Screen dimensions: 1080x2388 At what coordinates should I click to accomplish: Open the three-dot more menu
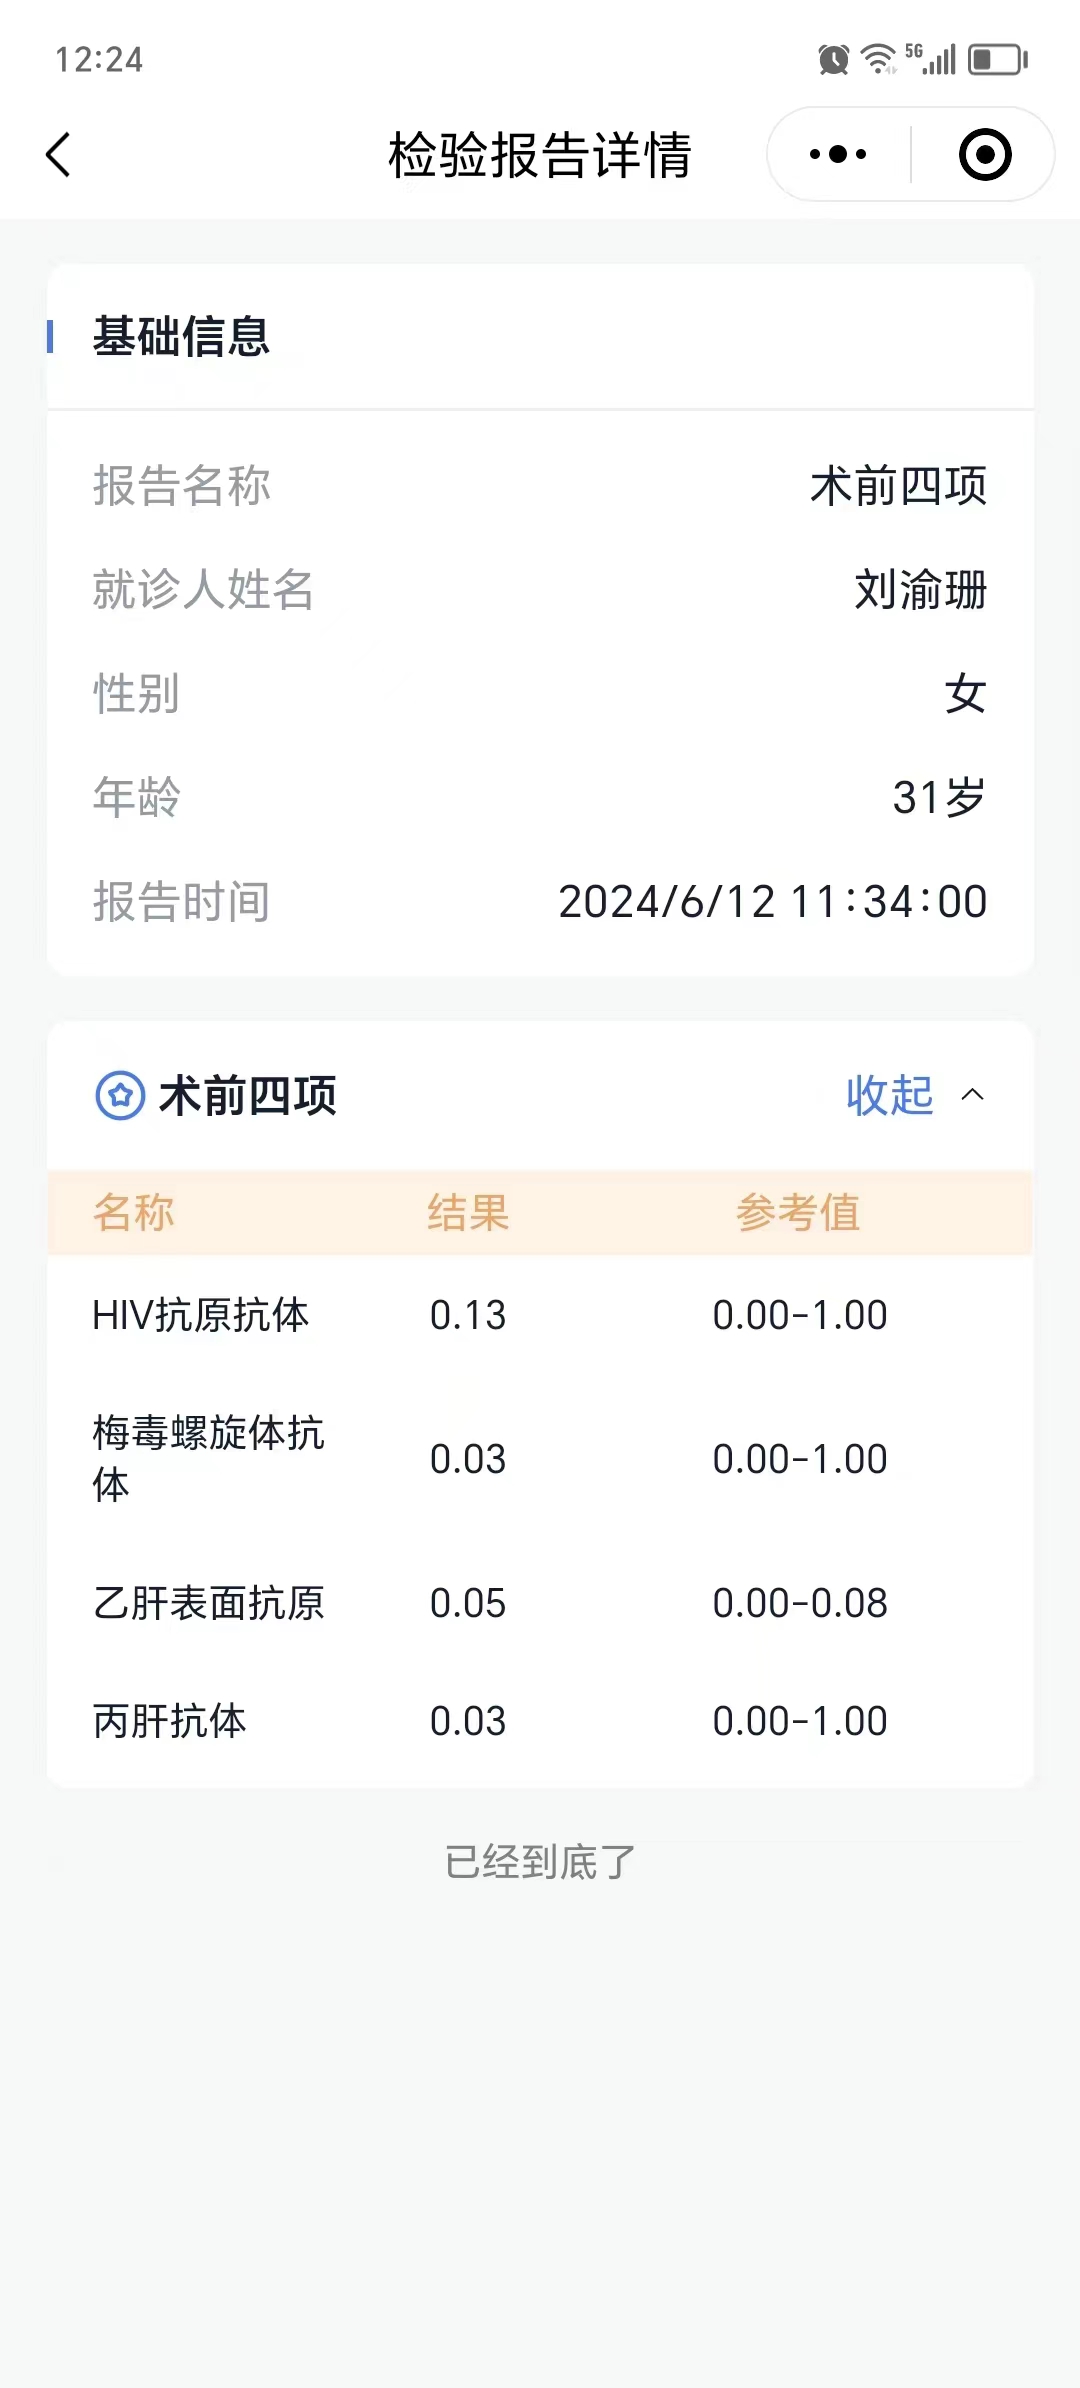pos(838,154)
